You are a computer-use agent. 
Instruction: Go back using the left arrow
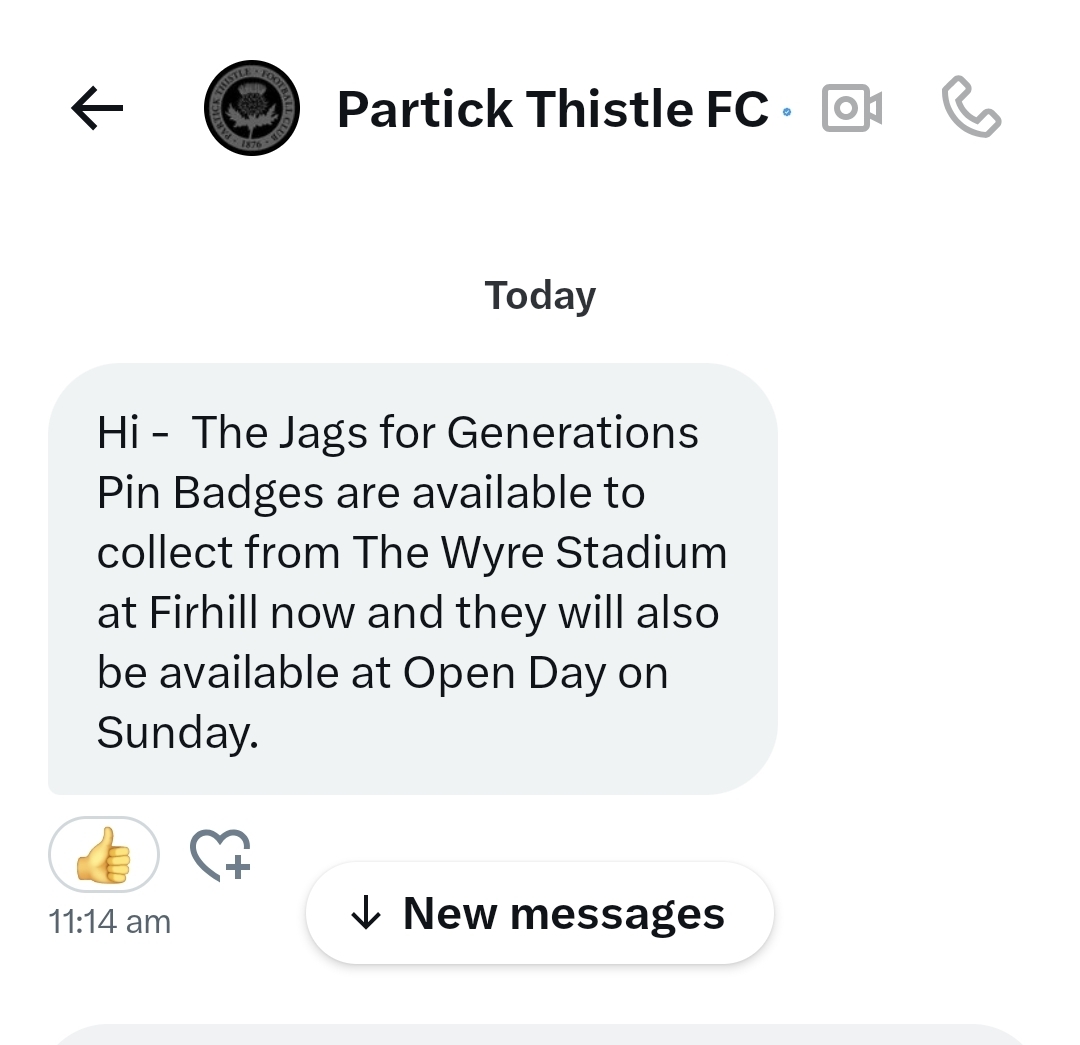pos(97,108)
